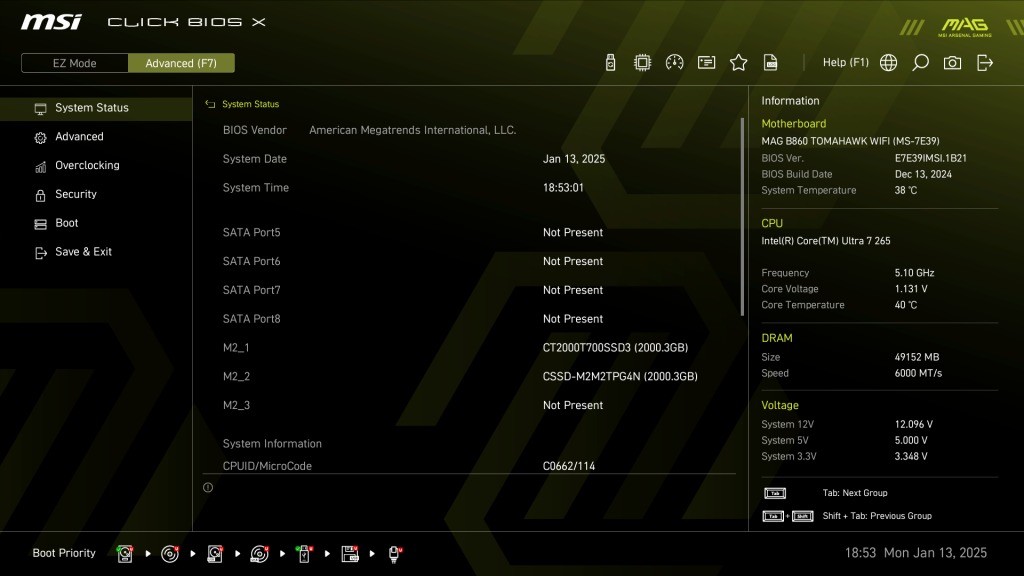The width and height of the screenshot is (1024, 576).
Task: Open the Favorites star icon
Action: 738,63
